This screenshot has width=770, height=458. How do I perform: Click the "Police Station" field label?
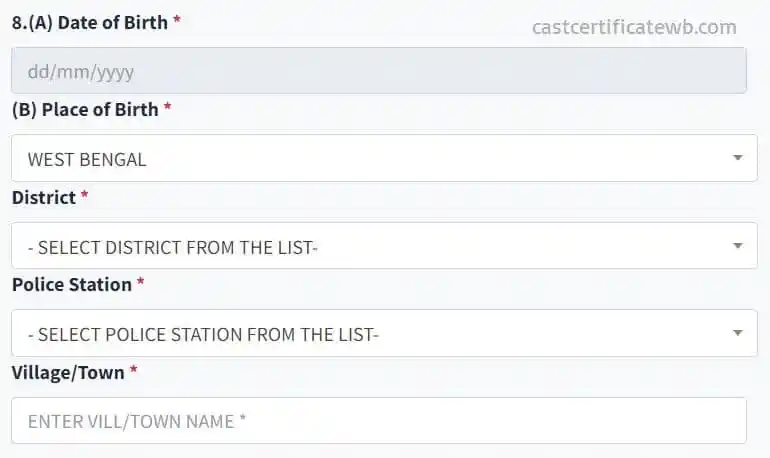71,284
